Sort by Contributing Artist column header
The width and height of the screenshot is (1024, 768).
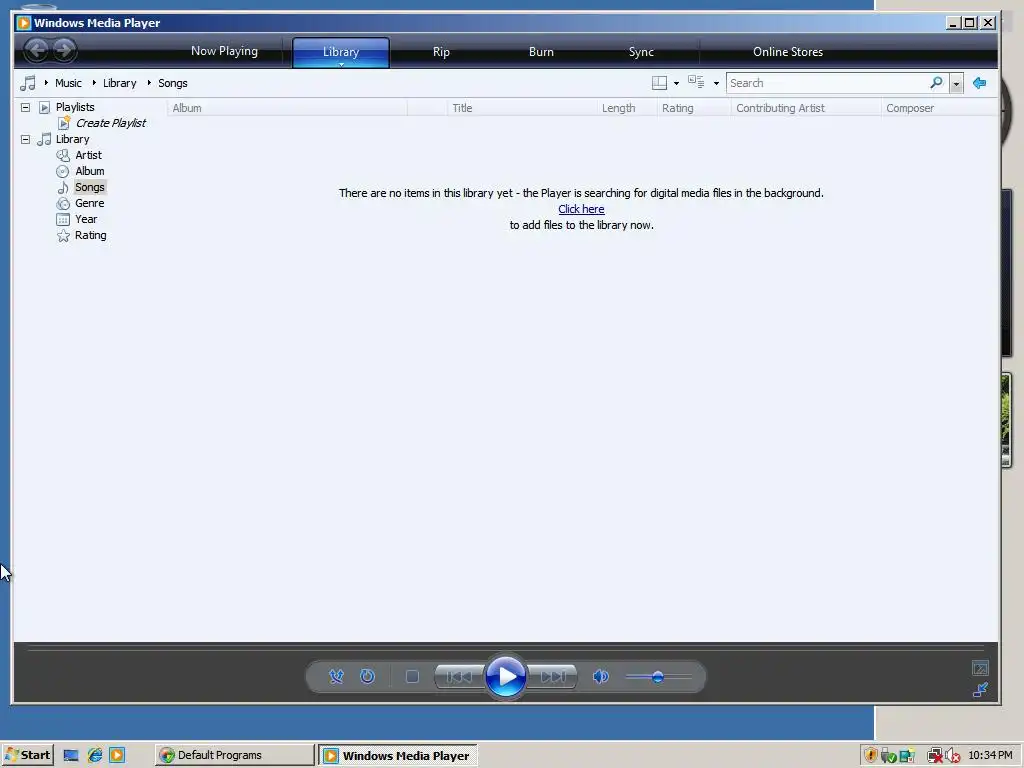pyautogui.click(x=807, y=108)
